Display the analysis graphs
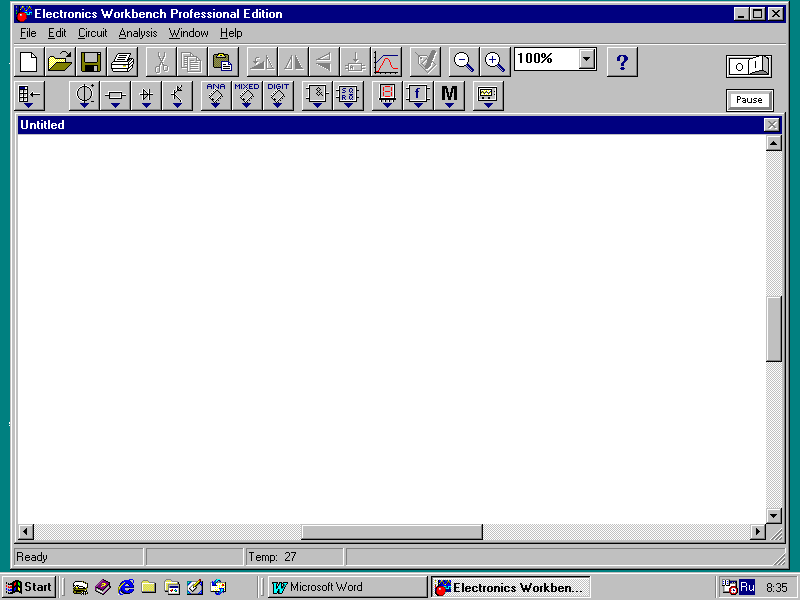Image resolution: width=800 pixels, height=600 pixels. (386, 62)
